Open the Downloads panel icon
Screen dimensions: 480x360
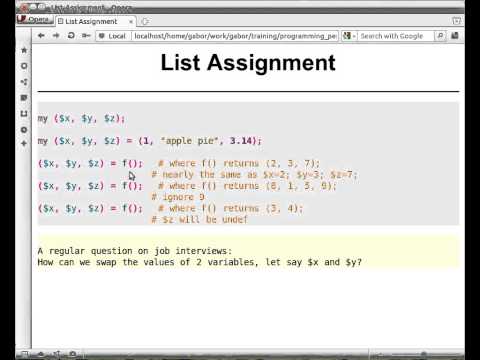(24, 114)
